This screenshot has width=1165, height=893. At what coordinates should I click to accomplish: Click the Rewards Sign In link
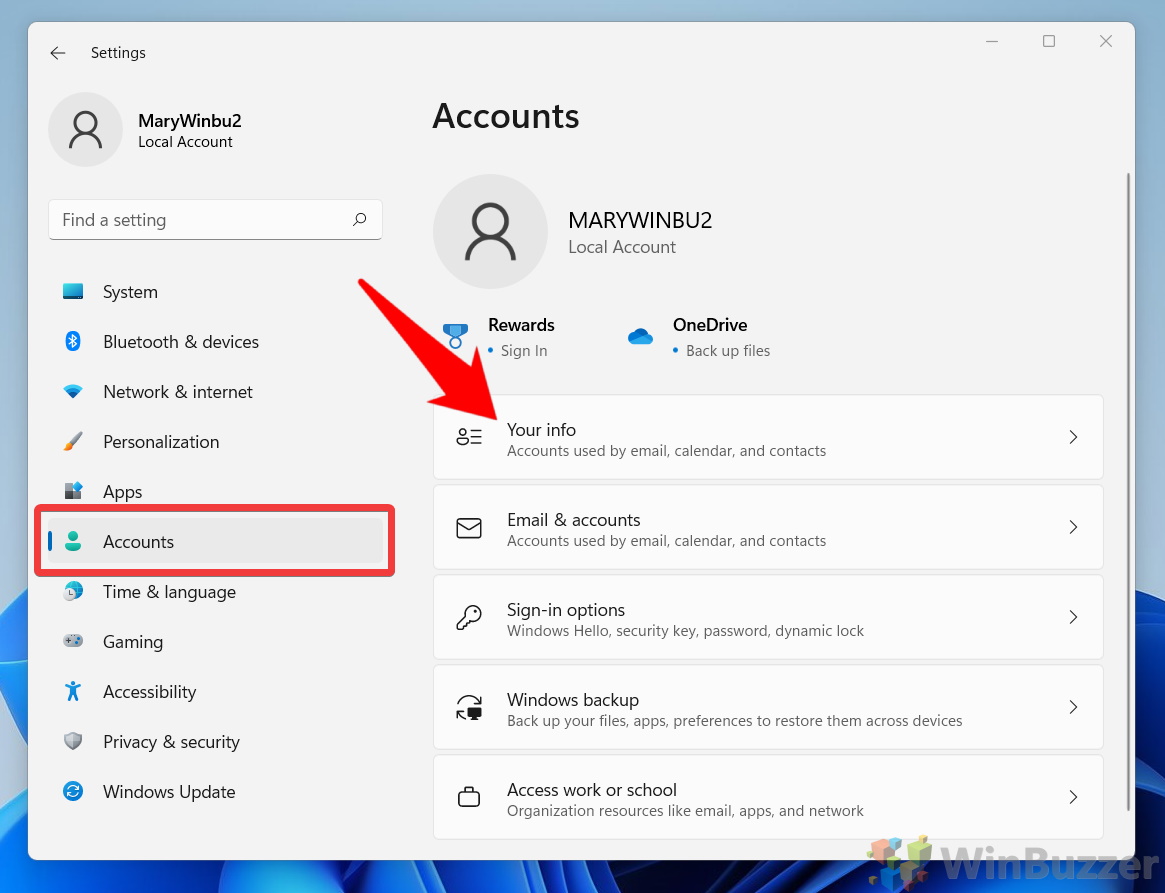click(524, 351)
